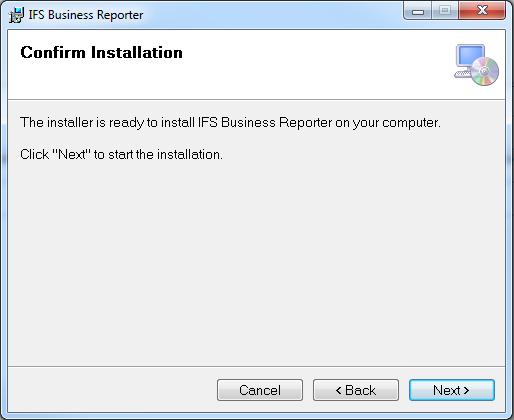Image resolution: width=514 pixels, height=420 pixels.
Task: Click the IFS Business Reporter title text
Action: pos(86,15)
